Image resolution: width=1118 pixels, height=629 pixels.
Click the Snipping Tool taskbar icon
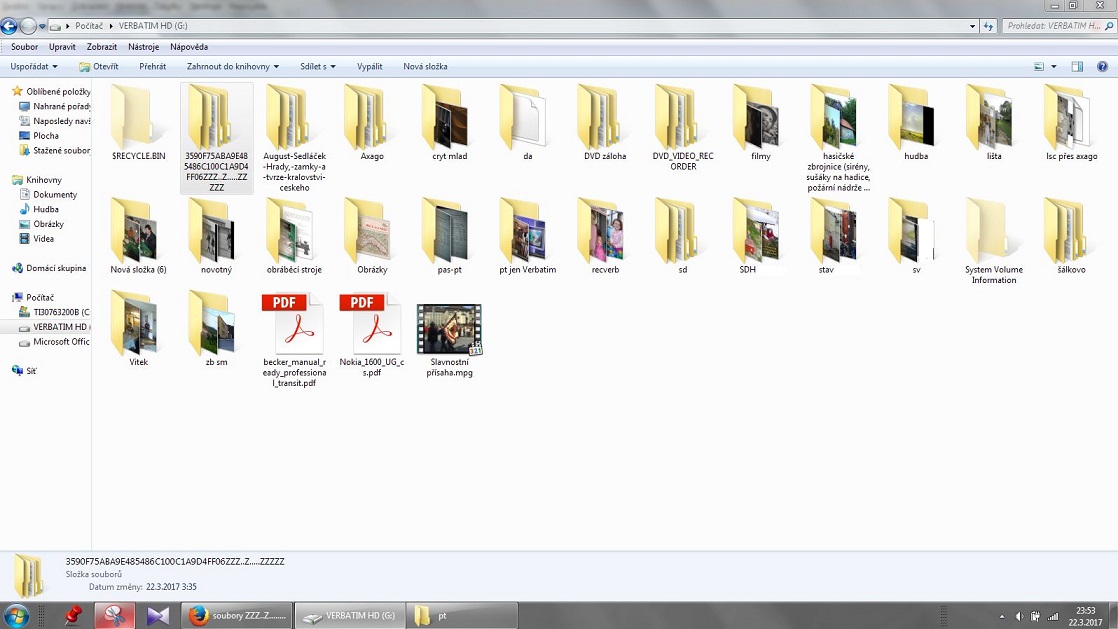pyautogui.click(x=115, y=616)
